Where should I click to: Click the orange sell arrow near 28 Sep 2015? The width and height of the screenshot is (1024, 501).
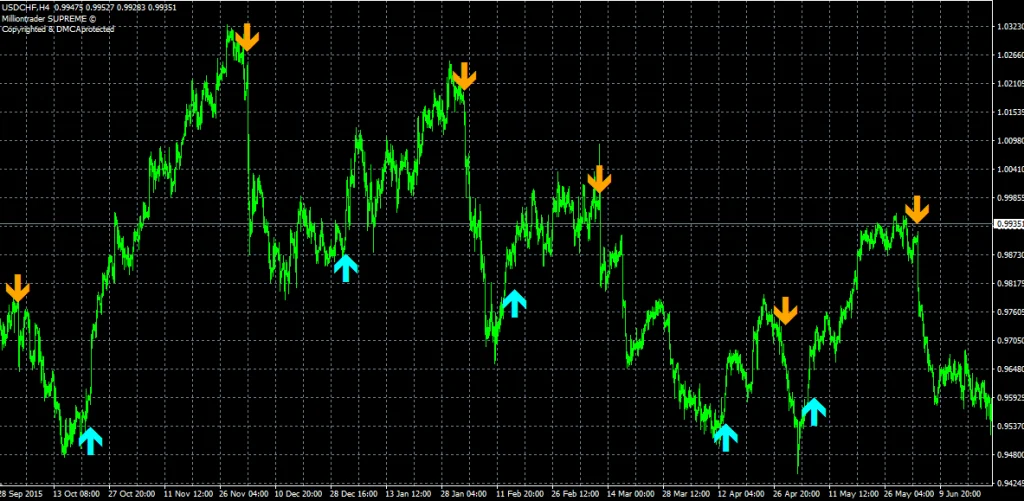[x=17, y=288]
